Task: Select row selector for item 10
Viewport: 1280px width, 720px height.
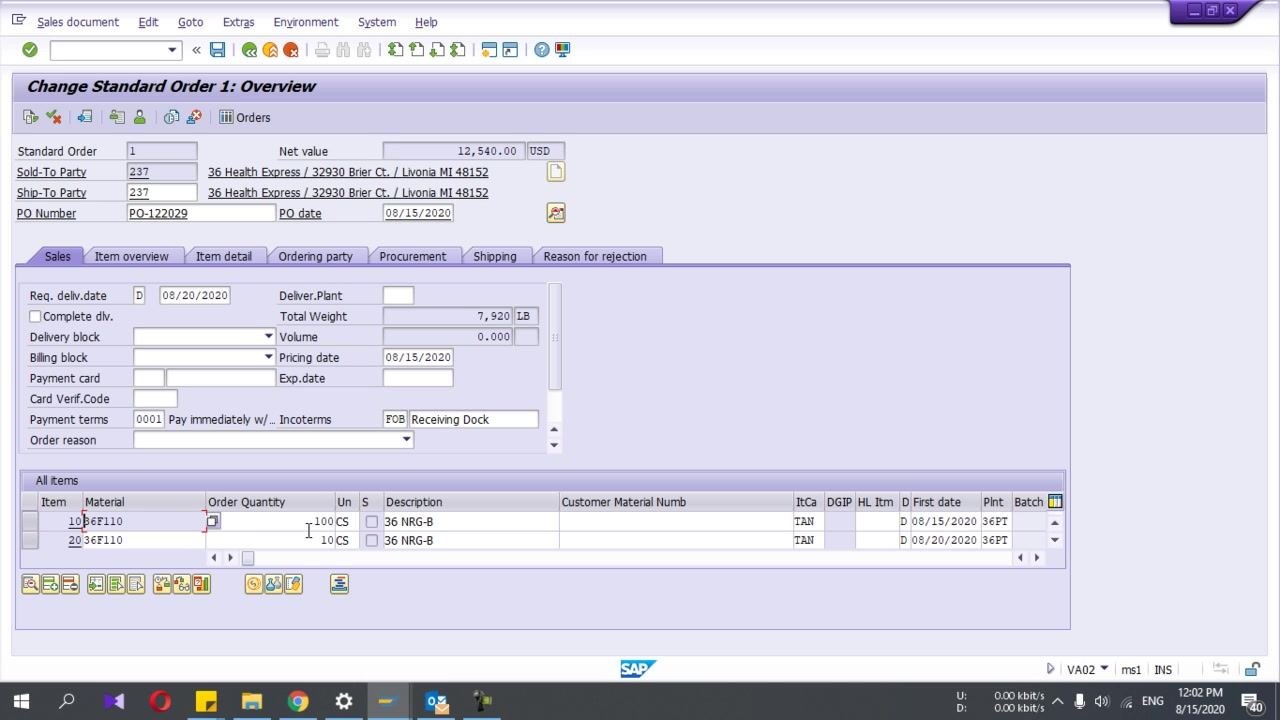Action: [x=30, y=521]
